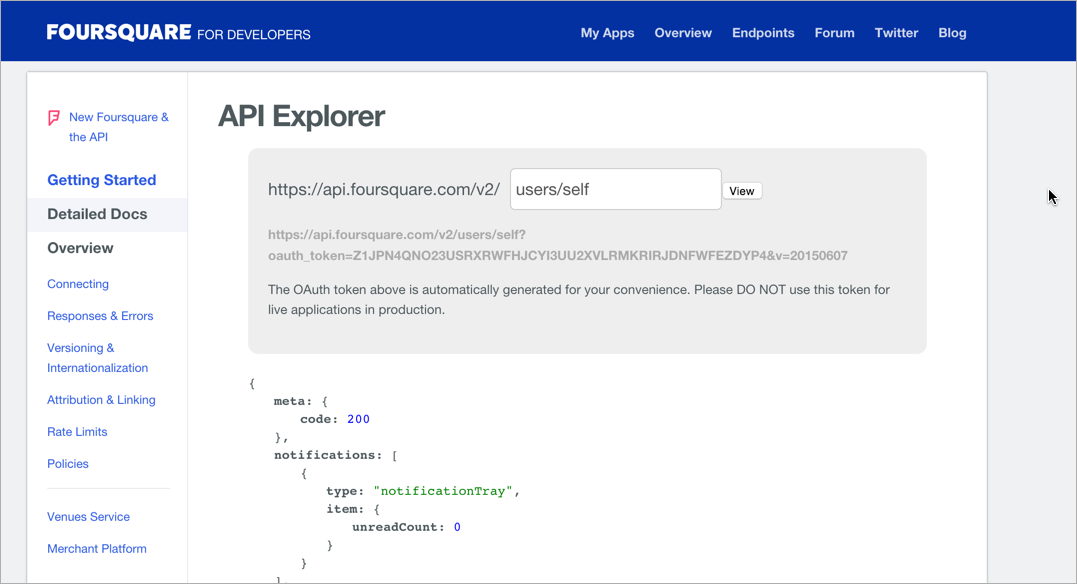Open the Rate Limits link
This screenshot has width=1077, height=584.
pyautogui.click(x=77, y=431)
